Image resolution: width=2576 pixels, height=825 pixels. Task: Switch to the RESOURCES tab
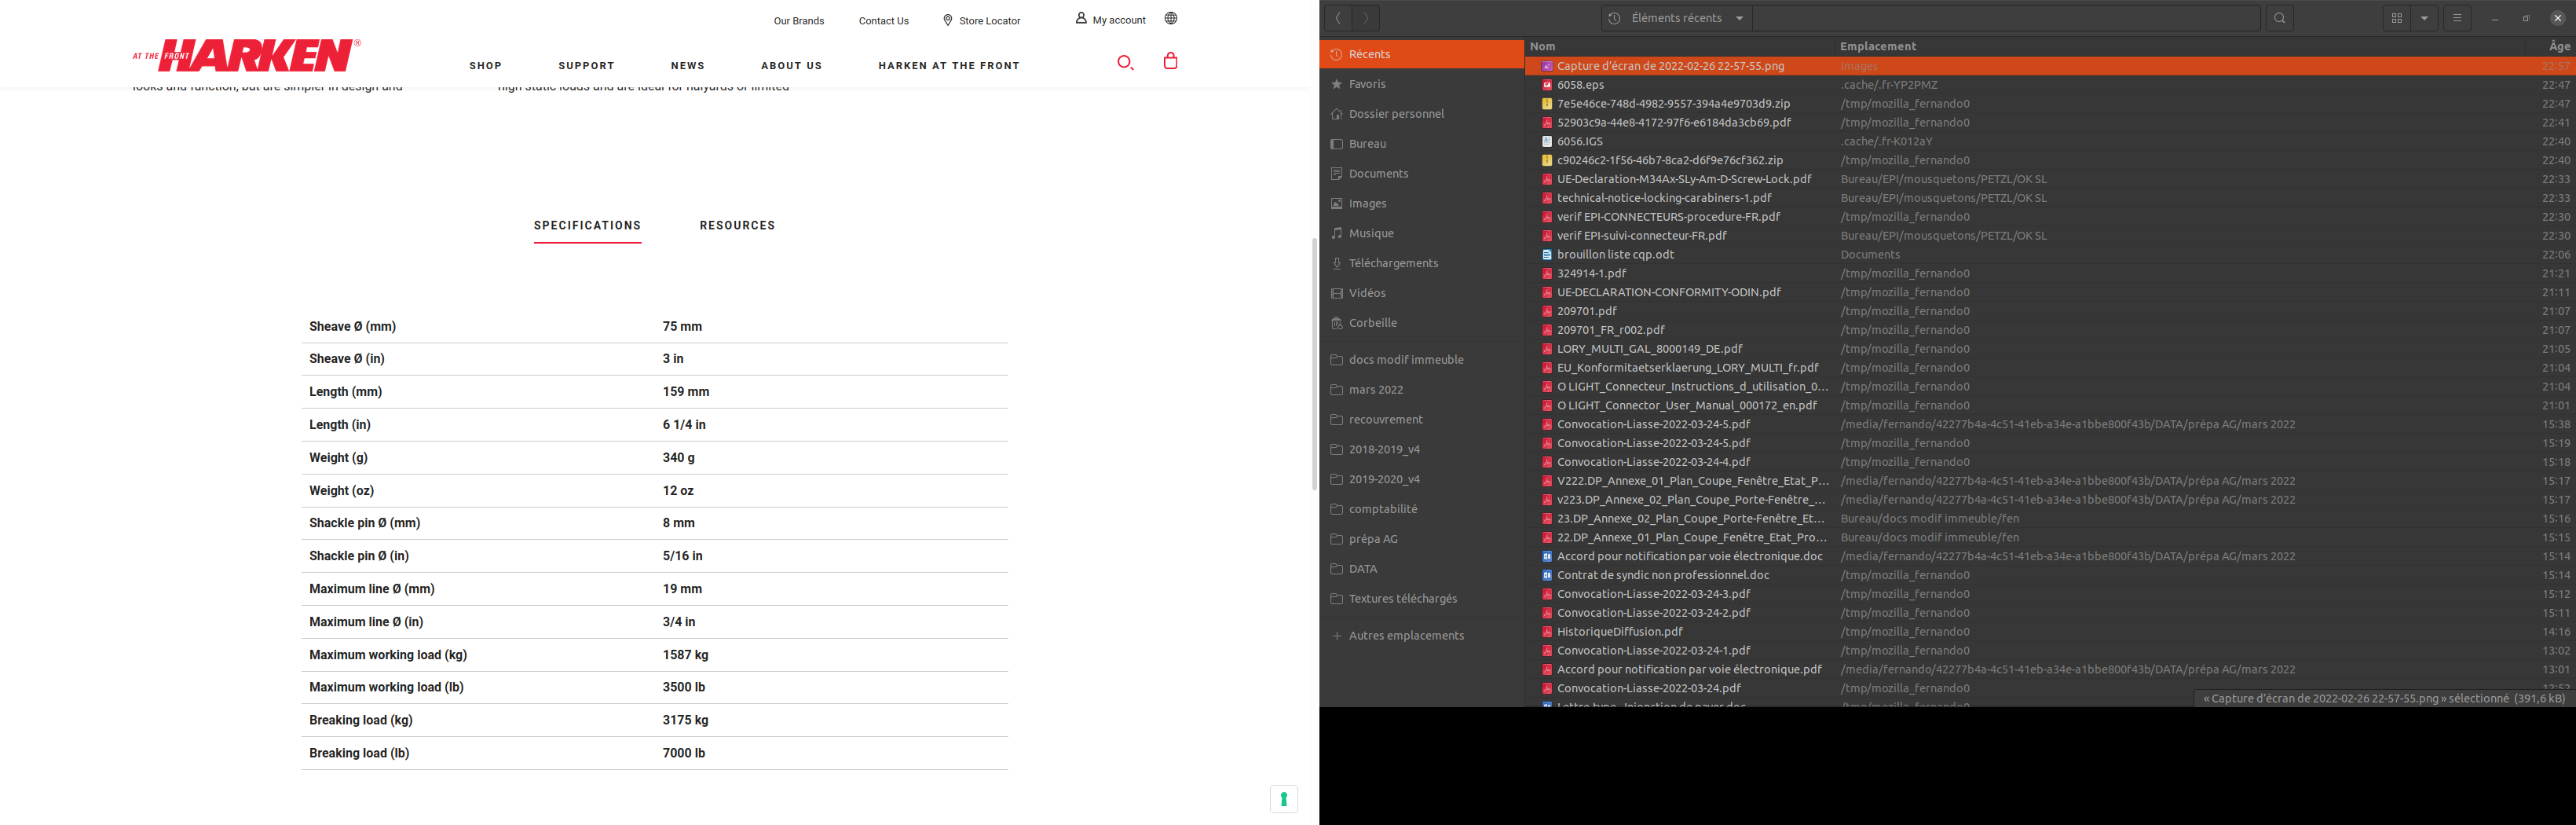(x=737, y=226)
